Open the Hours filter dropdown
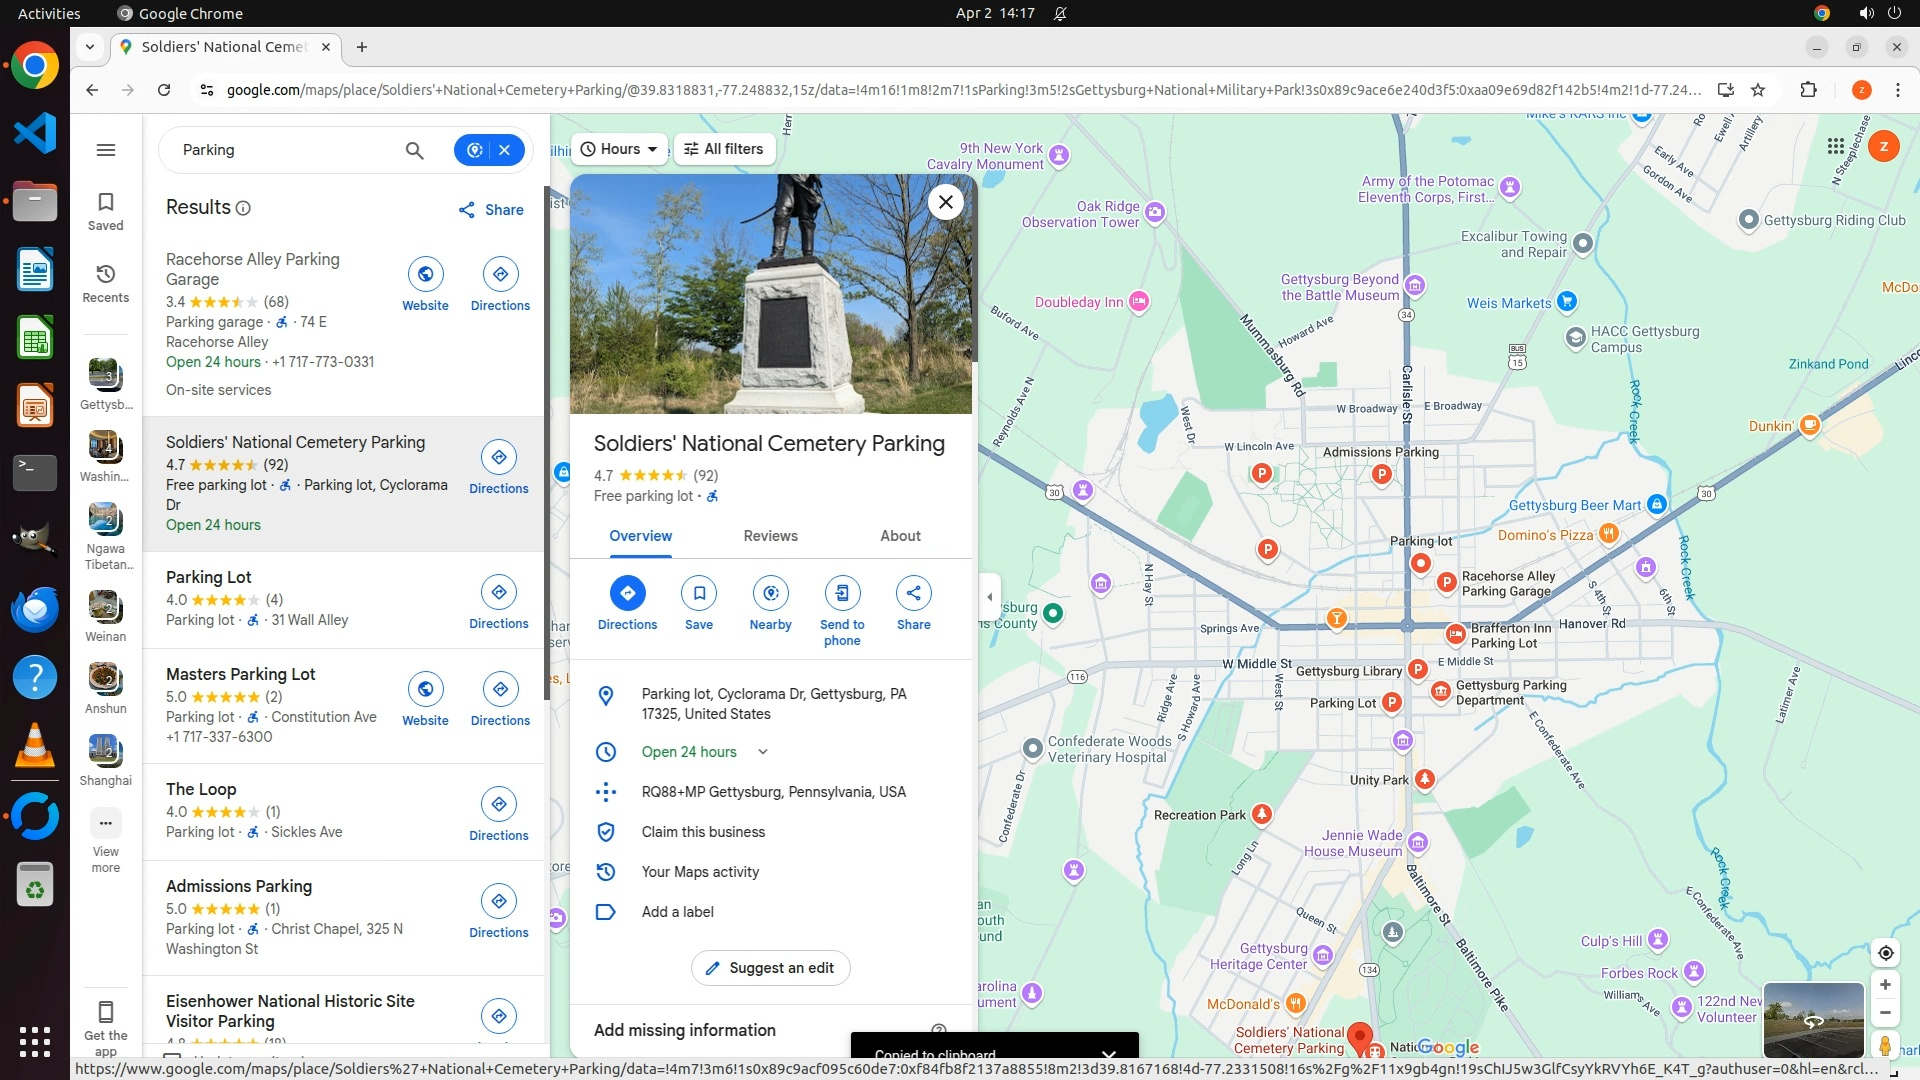1920x1080 pixels. pos(619,149)
